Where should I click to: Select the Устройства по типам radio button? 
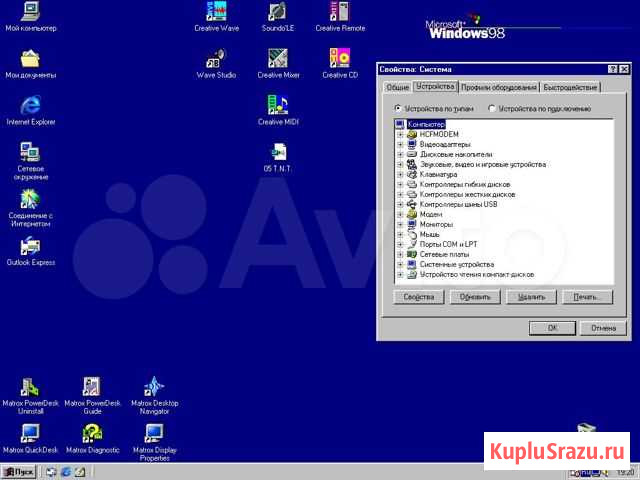click(x=398, y=109)
